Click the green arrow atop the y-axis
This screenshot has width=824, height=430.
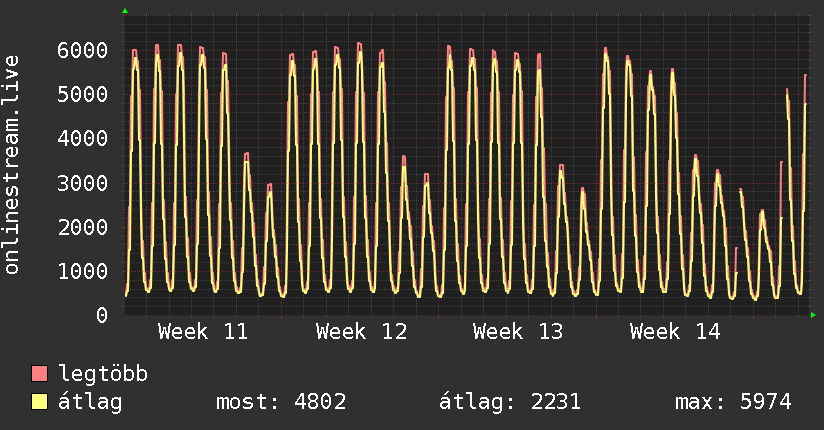pyautogui.click(x=125, y=11)
